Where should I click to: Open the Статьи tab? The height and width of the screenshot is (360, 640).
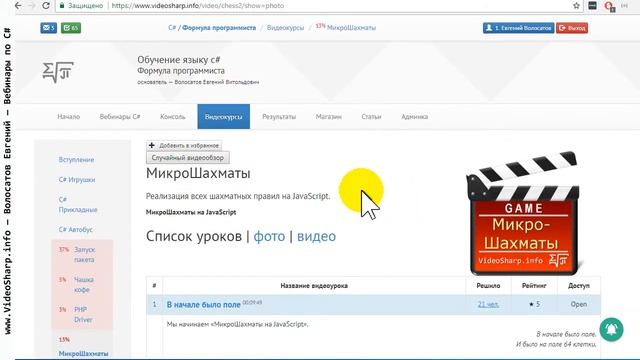(x=371, y=117)
